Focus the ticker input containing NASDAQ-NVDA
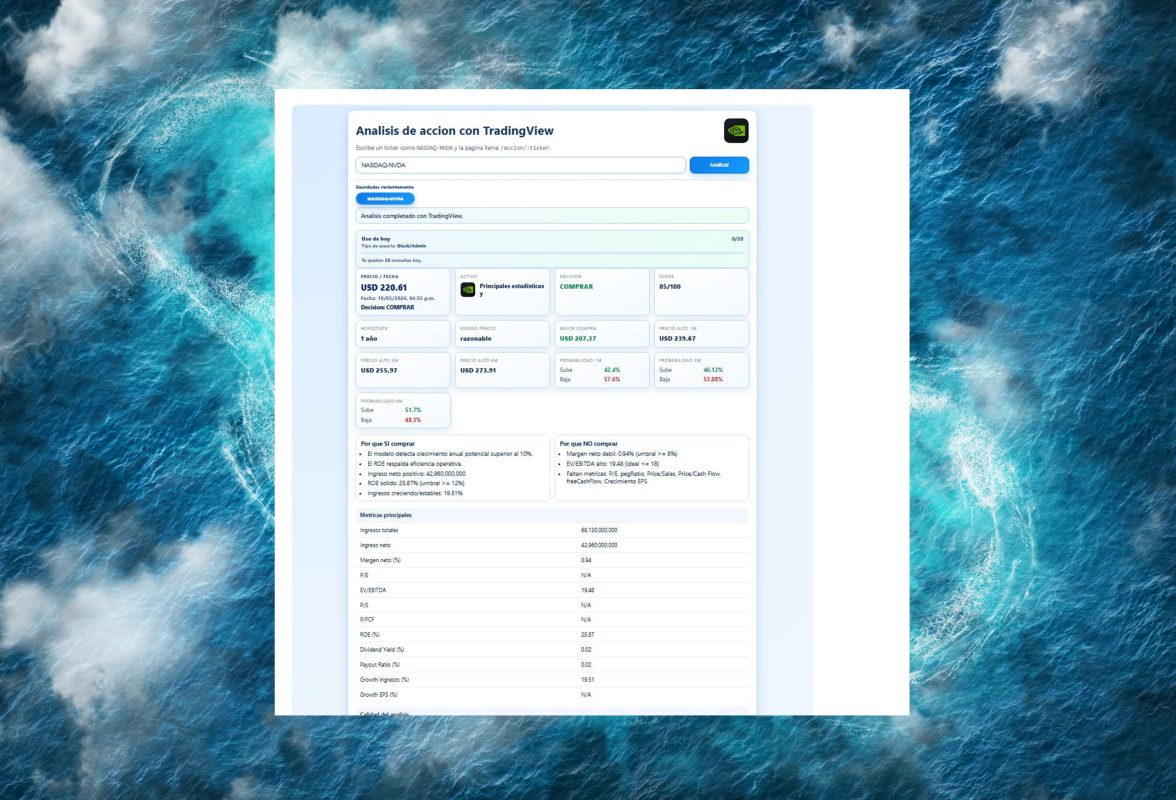 (520, 165)
